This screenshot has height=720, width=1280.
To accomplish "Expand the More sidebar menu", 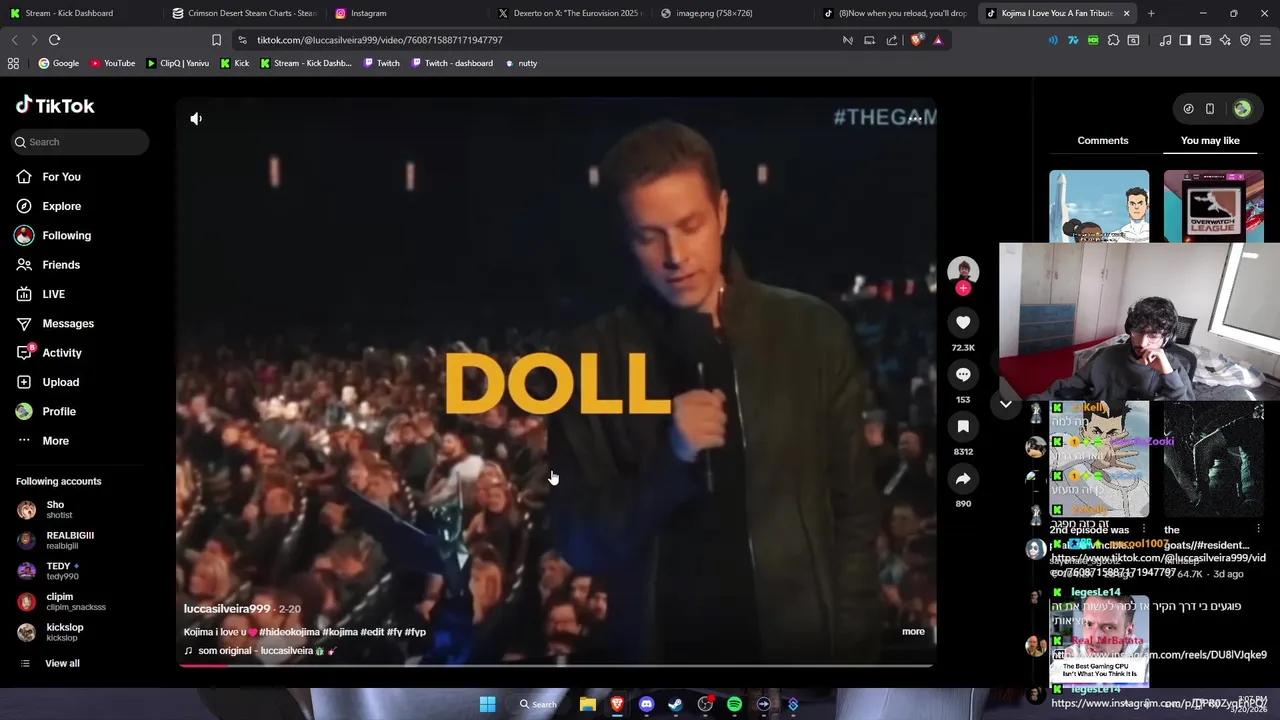I will tap(55, 441).
